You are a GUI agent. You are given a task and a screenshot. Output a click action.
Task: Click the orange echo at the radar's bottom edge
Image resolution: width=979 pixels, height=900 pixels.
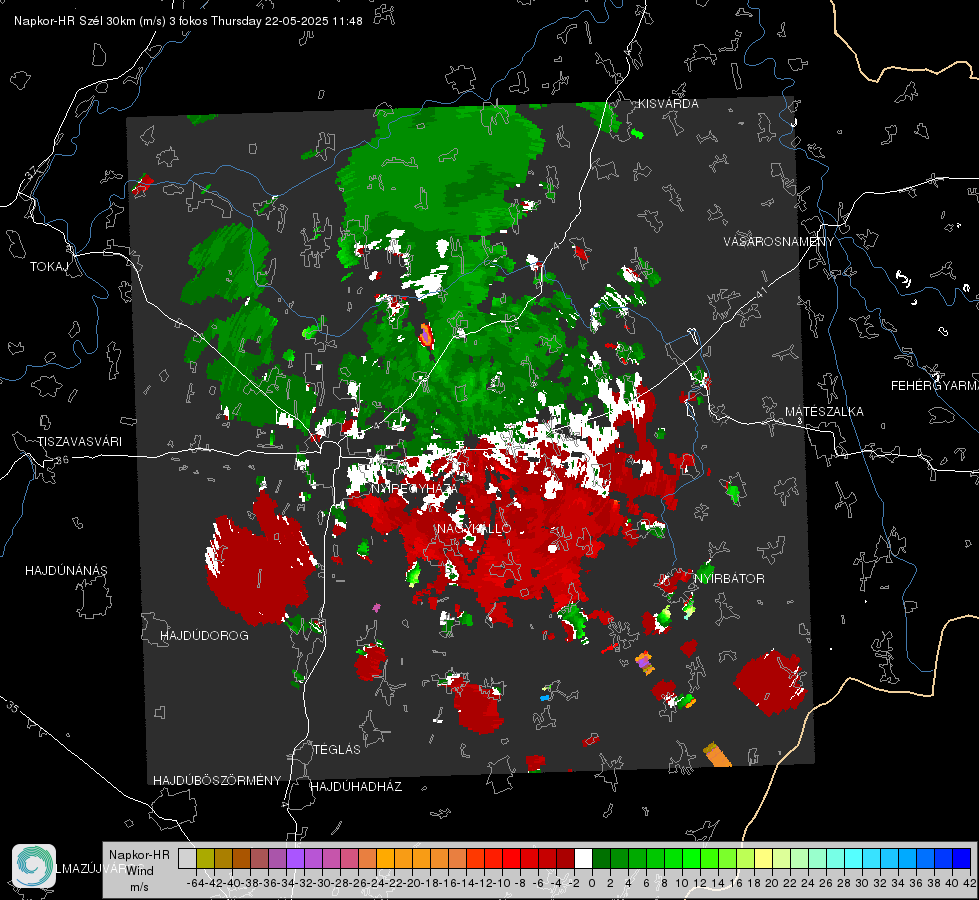point(717,754)
